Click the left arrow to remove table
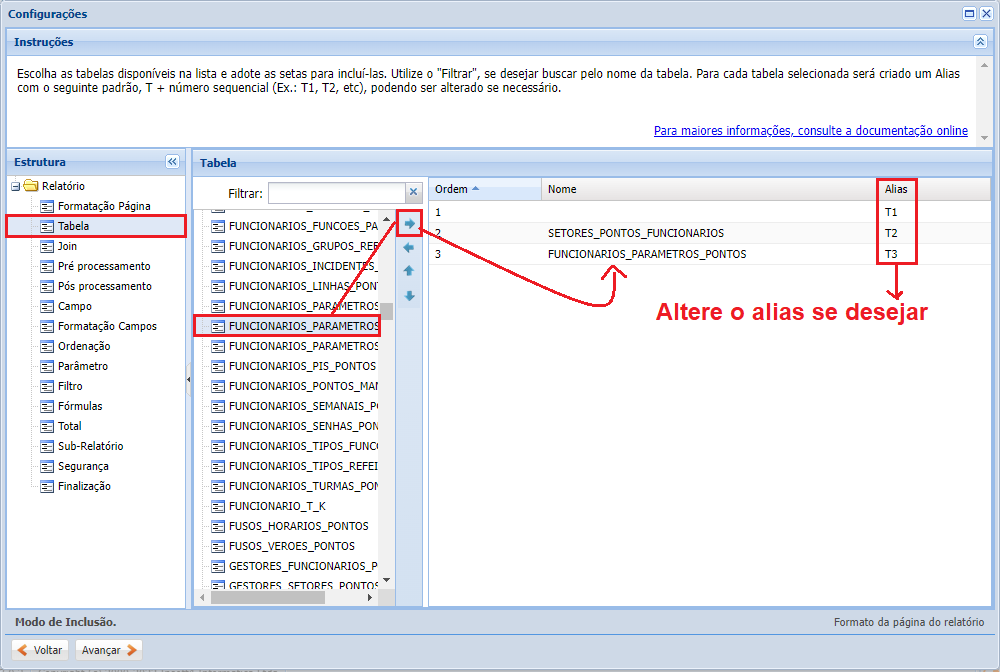 pos(409,247)
